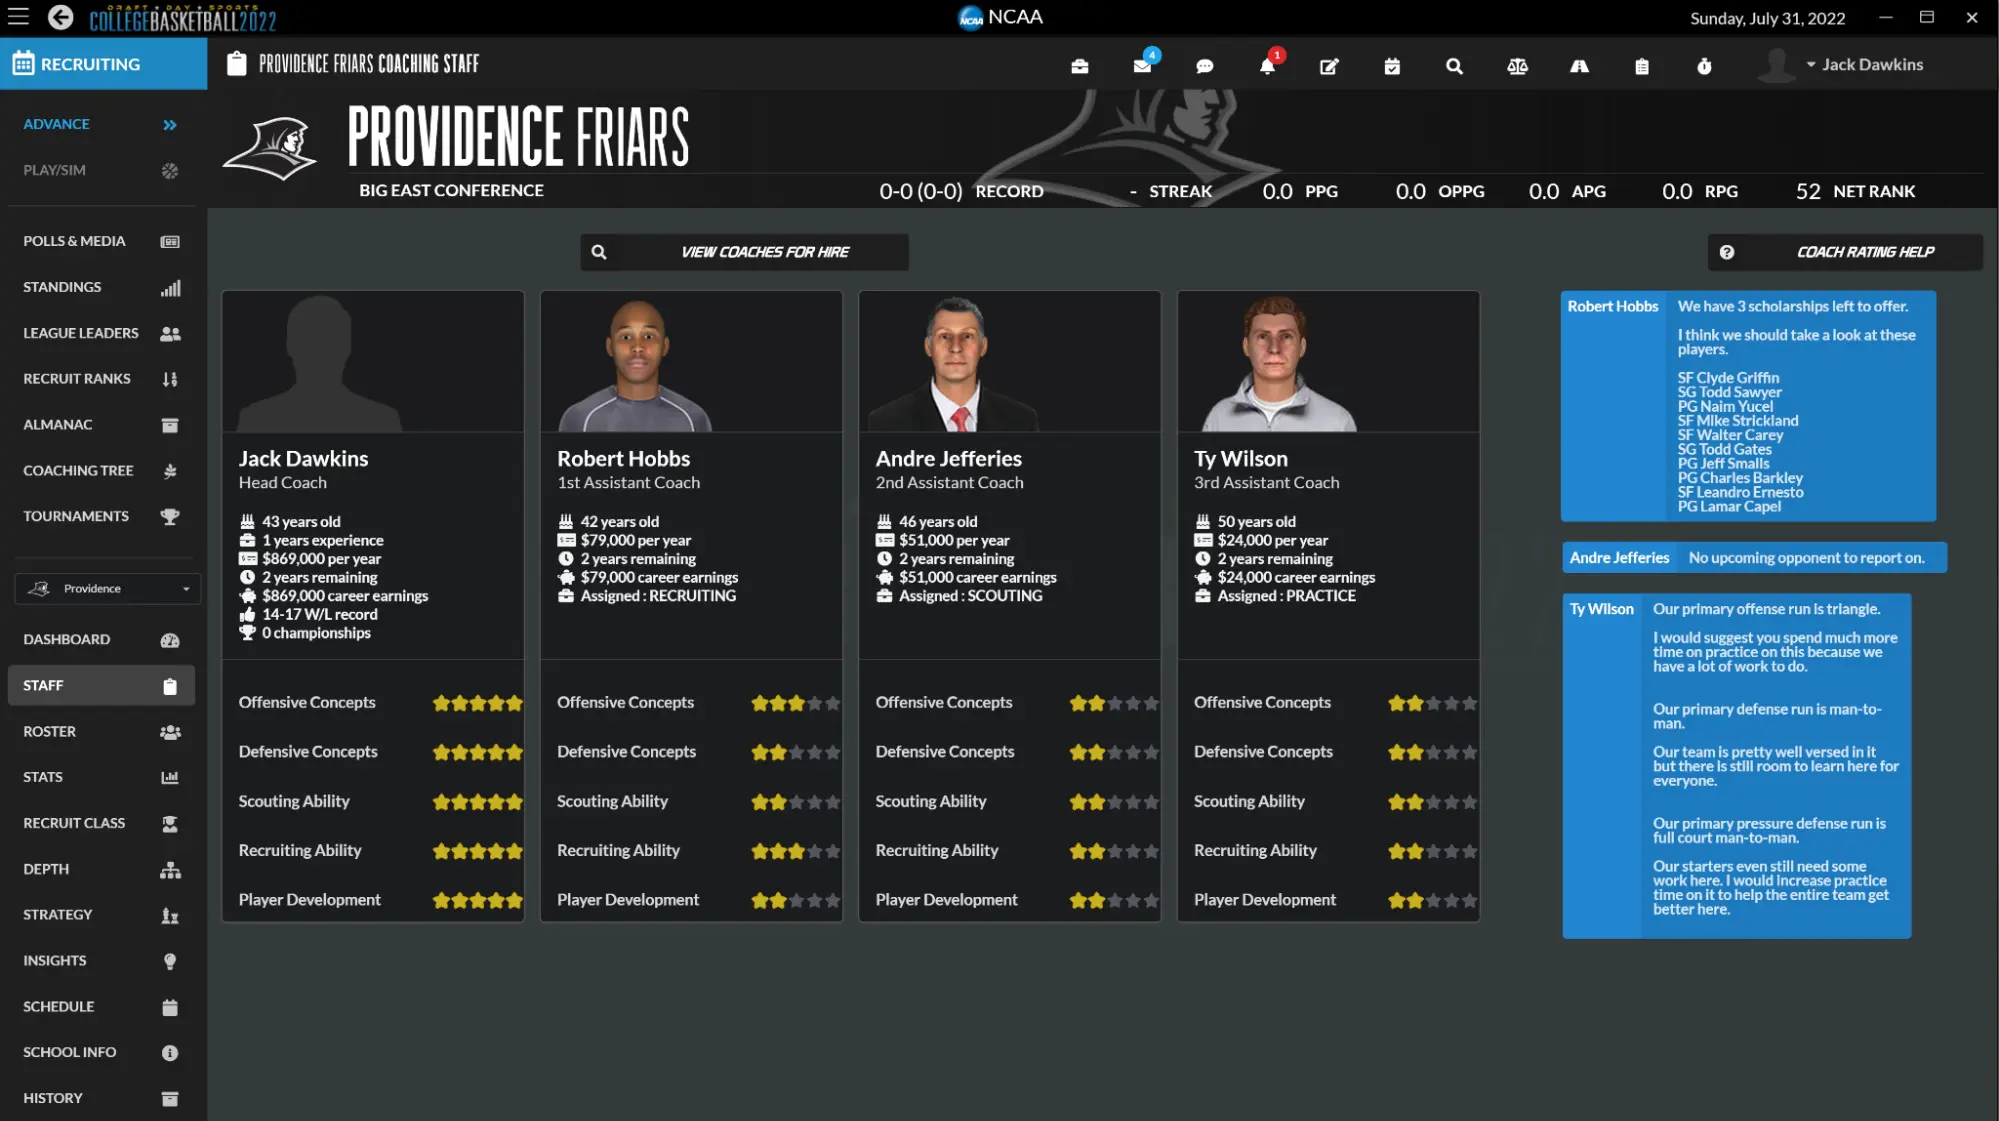Viewport: 1999px width, 1121px height.
Task: Click the Ty Wilson coach name
Action: (x=1240, y=459)
